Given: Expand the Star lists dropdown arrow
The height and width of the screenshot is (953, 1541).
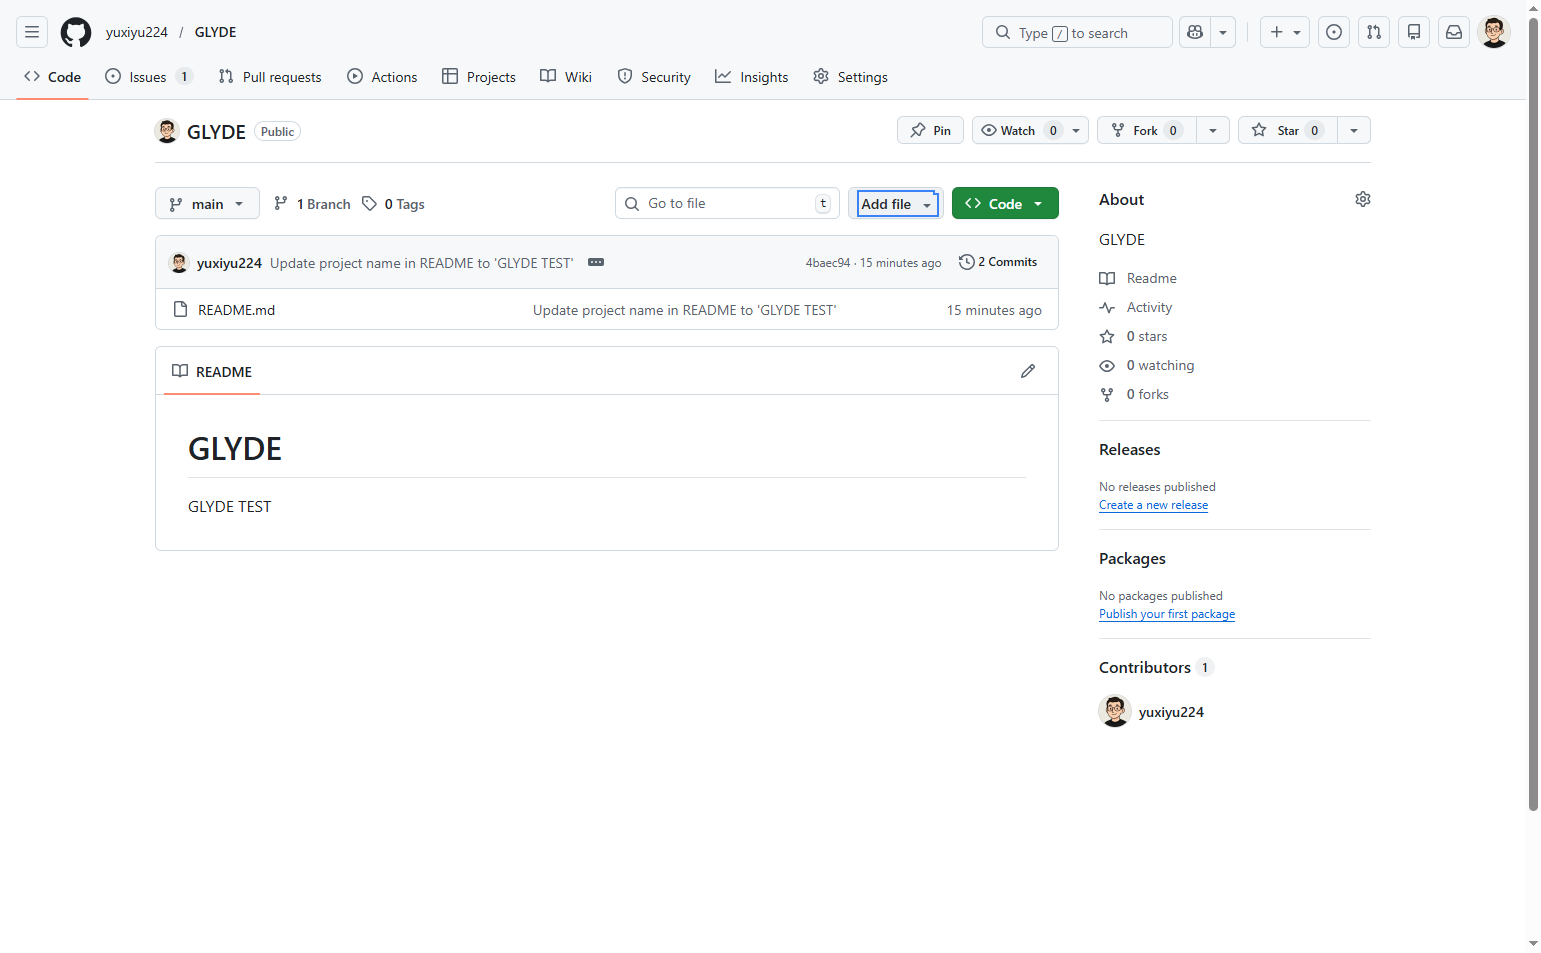Looking at the screenshot, I should (x=1354, y=130).
